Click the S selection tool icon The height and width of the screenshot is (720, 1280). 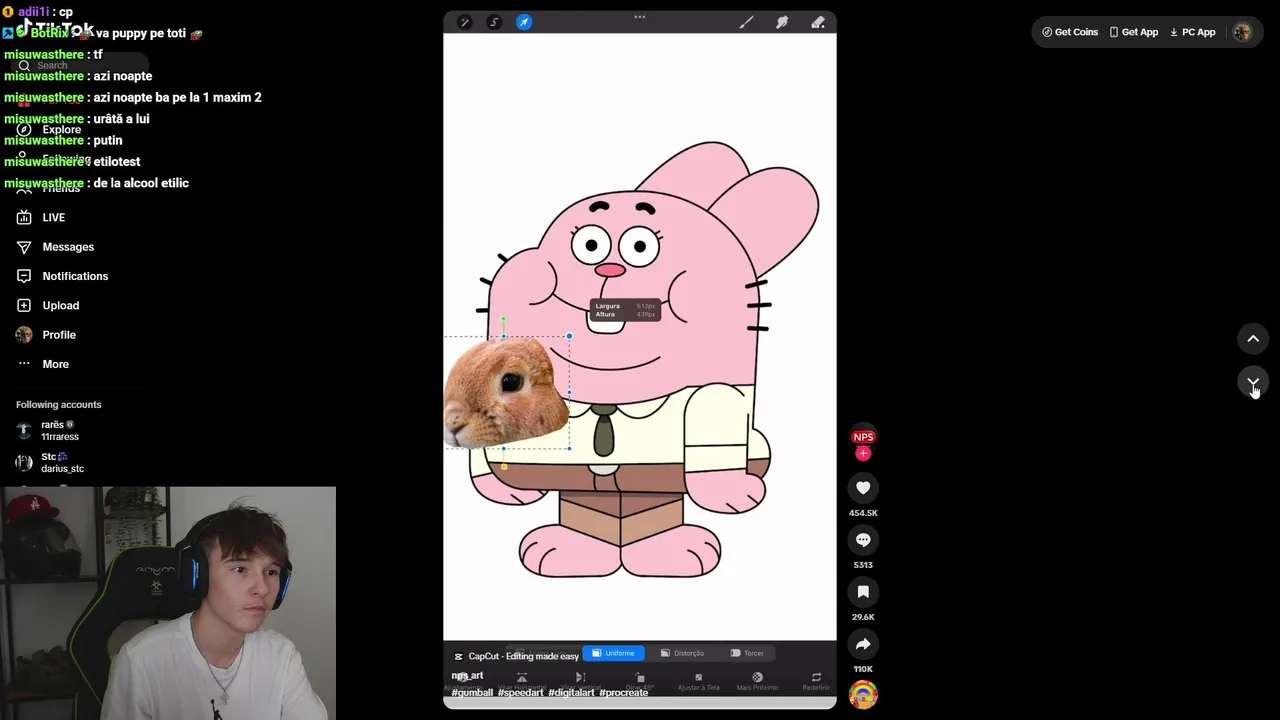pos(494,22)
